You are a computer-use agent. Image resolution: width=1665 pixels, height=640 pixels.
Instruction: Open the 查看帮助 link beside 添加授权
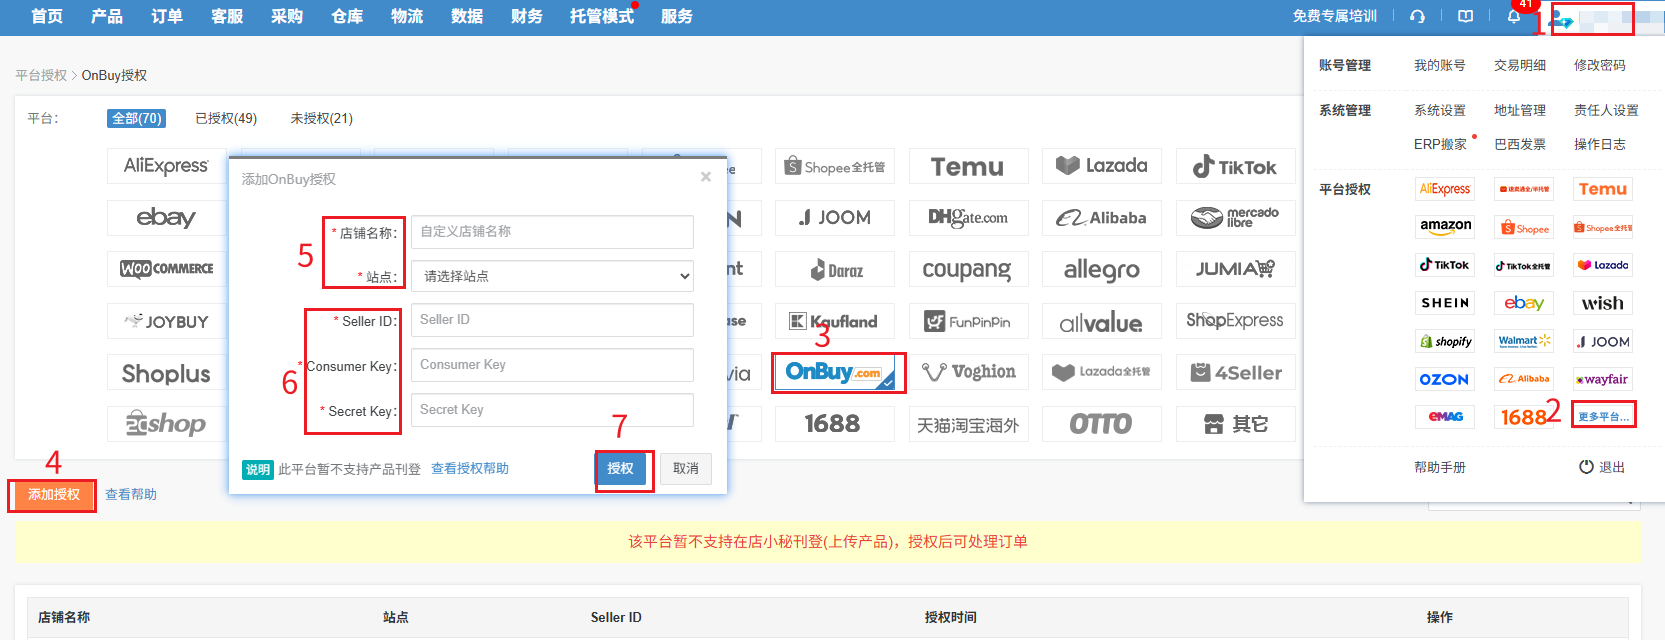tap(131, 494)
